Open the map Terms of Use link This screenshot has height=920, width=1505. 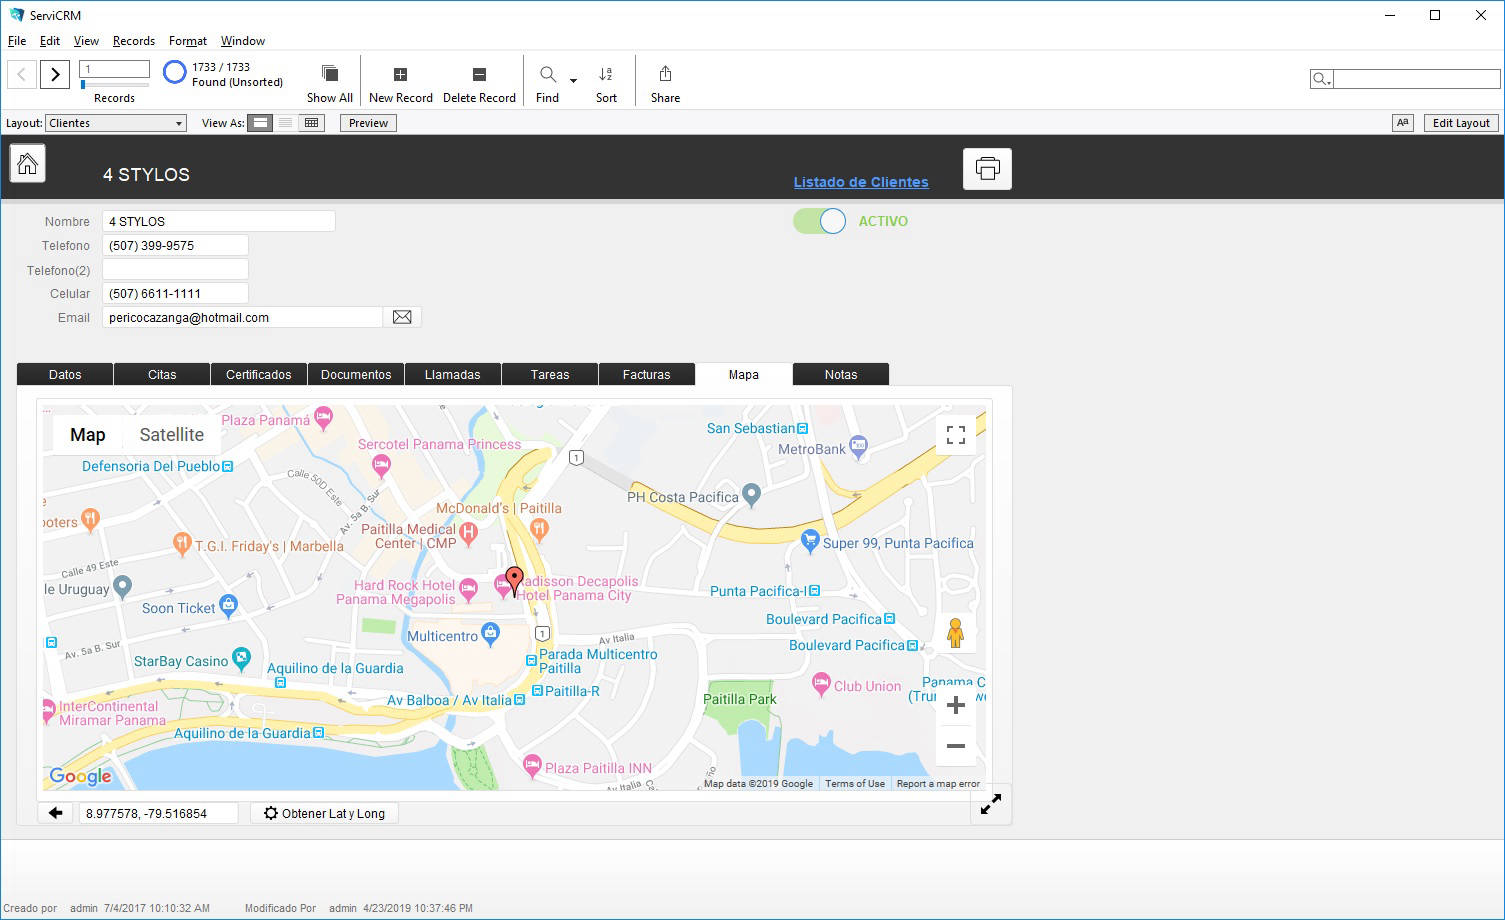click(x=855, y=784)
